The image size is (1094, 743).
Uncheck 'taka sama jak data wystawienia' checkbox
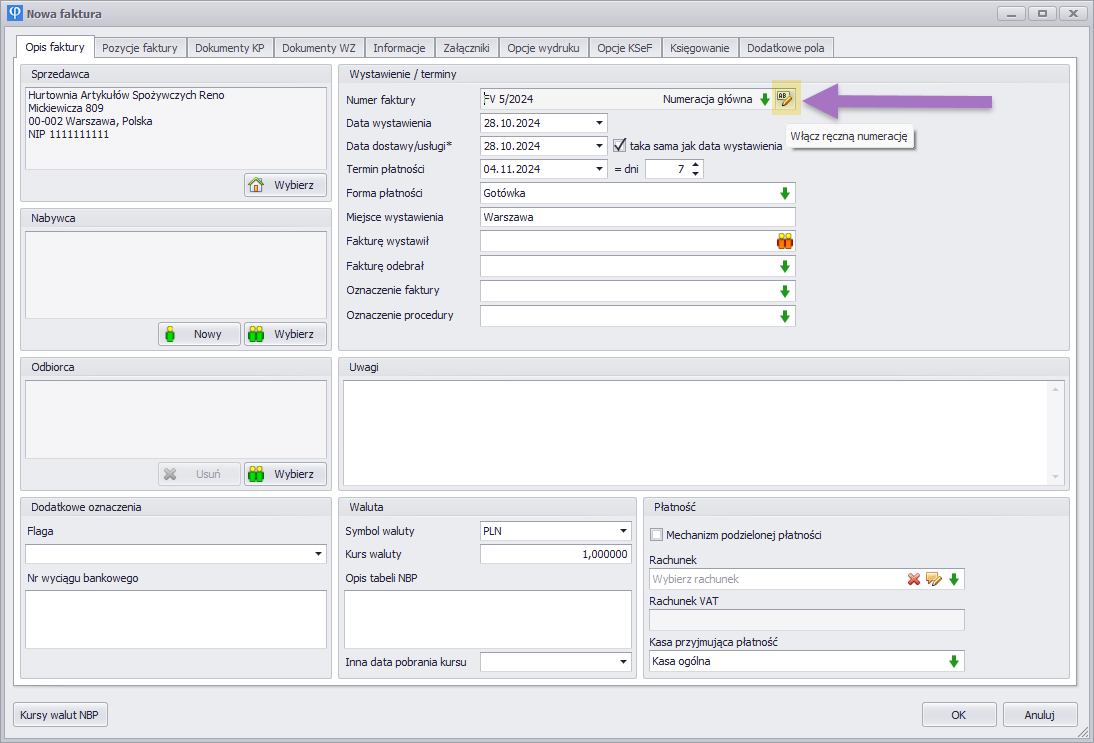point(619,145)
